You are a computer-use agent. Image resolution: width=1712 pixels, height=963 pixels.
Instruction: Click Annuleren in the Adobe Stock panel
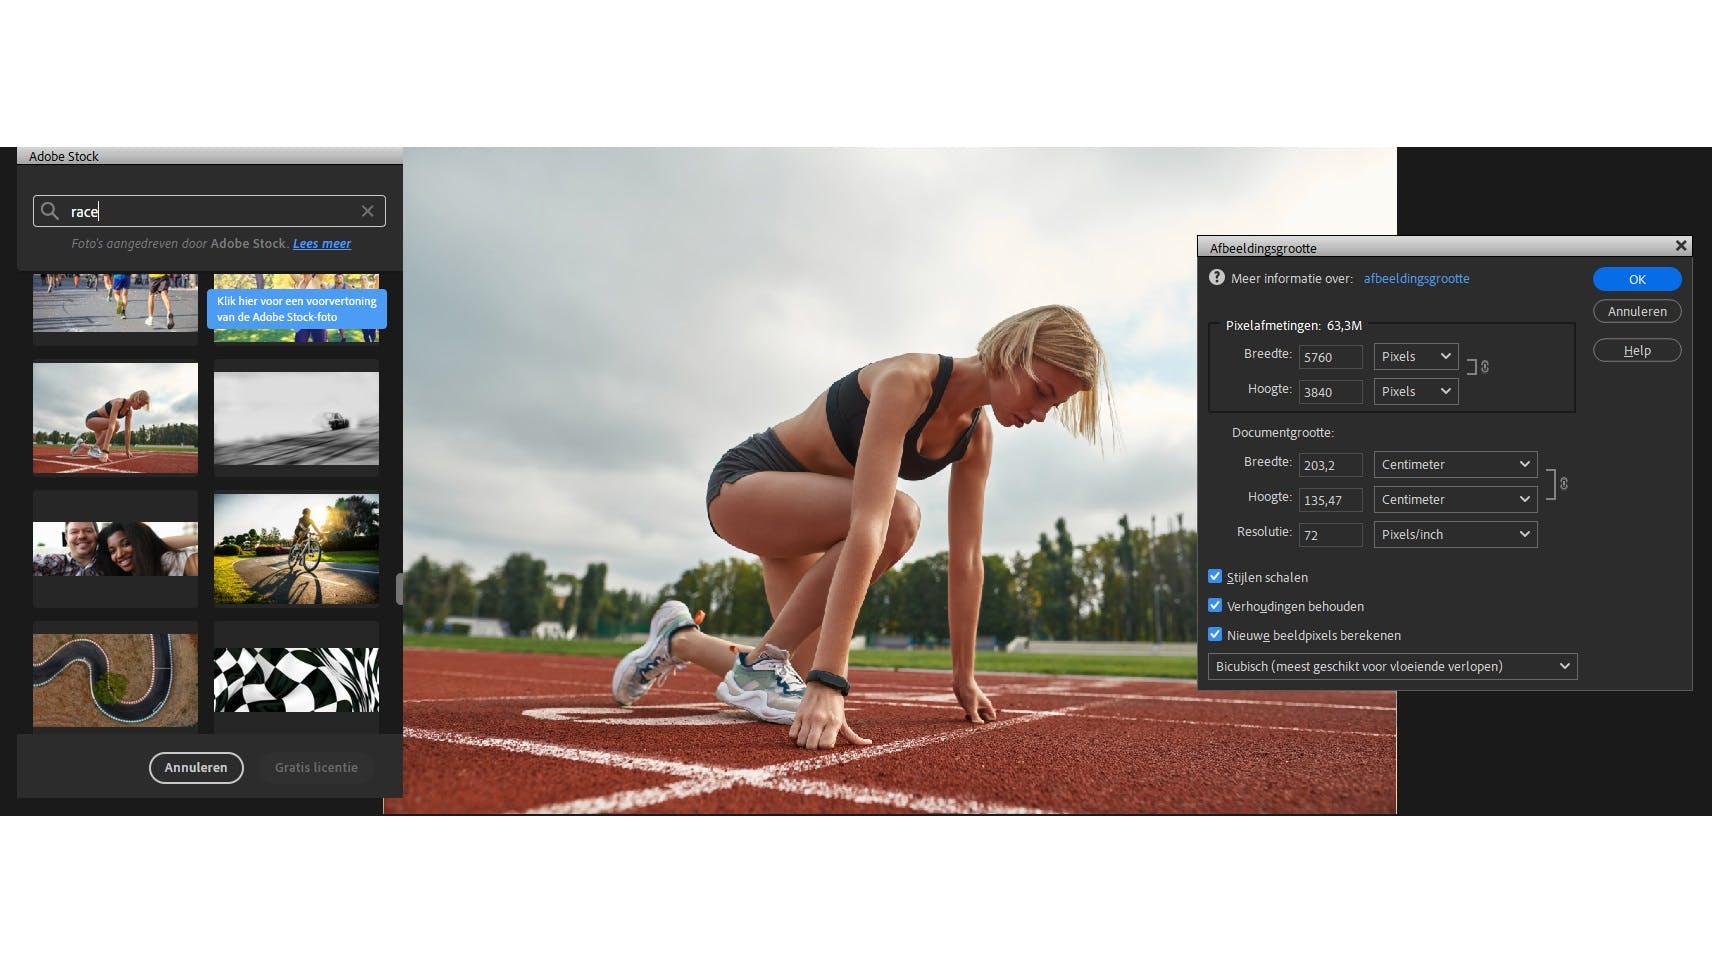(196, 768)
